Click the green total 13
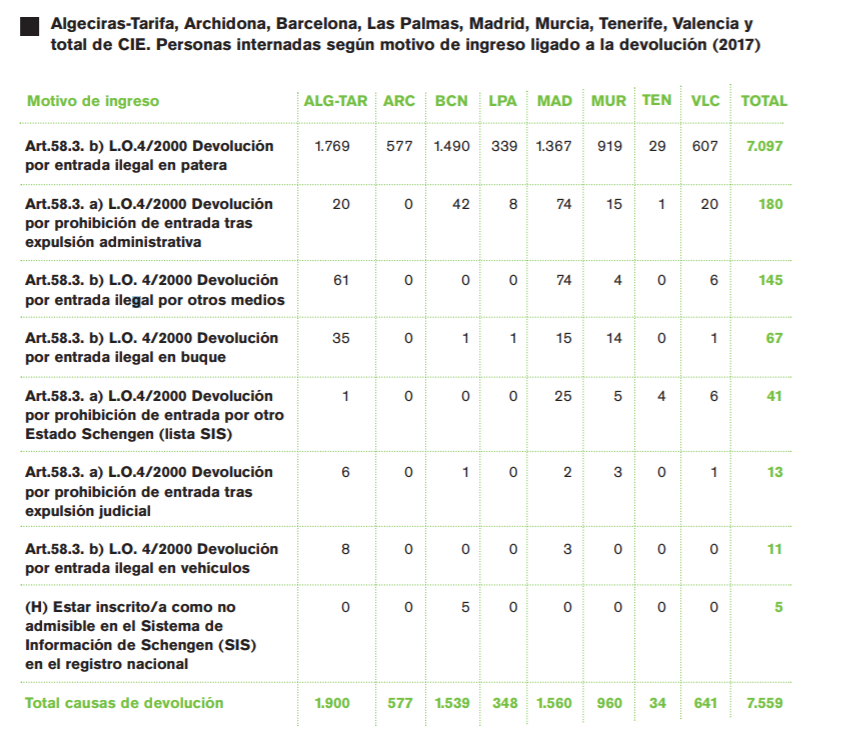Image resolution: width=867 pixels, height=742 pixels. (x=775, y=472)
